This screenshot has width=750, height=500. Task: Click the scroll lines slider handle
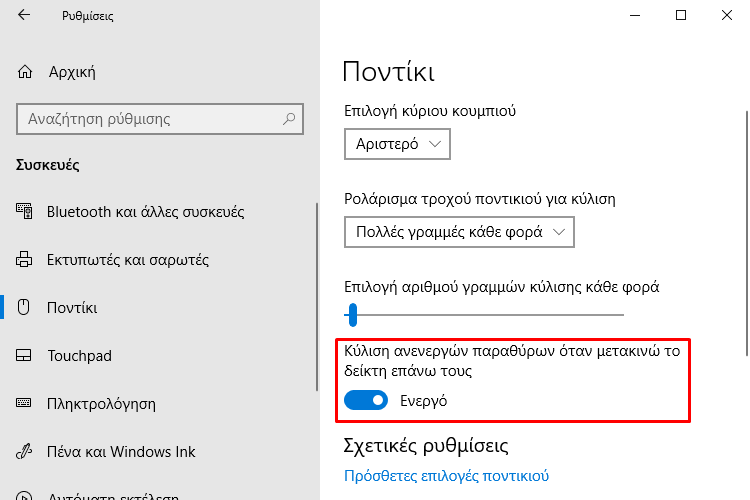coord(353,315)
